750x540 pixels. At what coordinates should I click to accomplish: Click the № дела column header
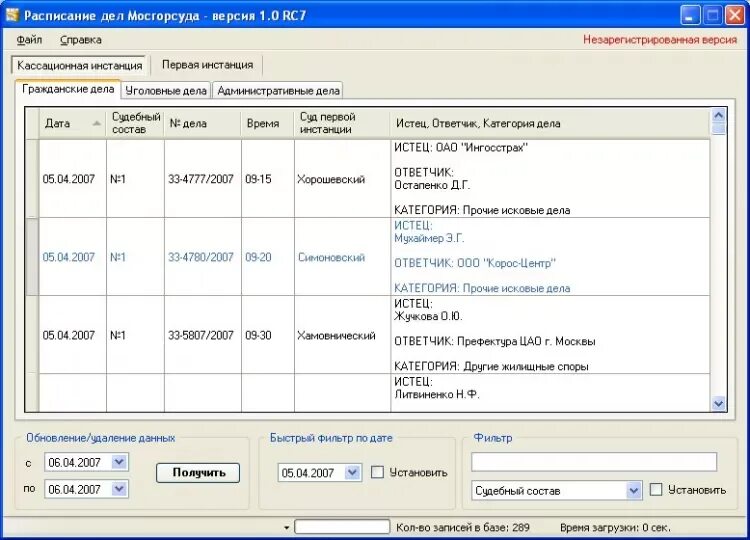pos(203,123)
